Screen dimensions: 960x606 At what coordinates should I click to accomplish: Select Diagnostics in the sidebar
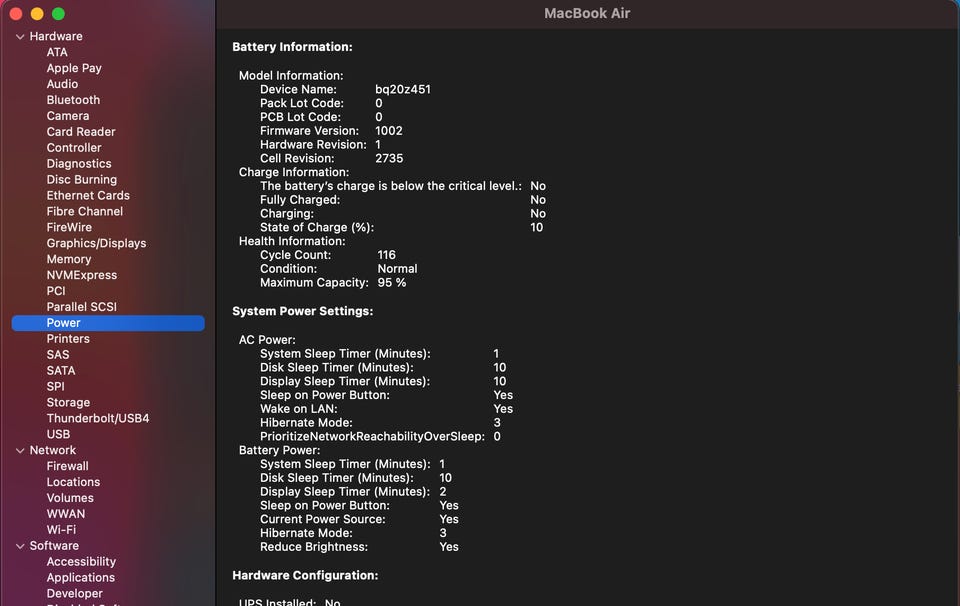(x=79, y=164)
